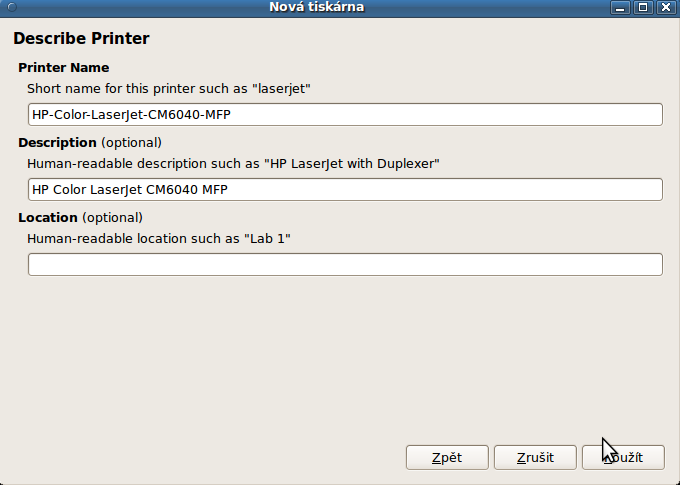Click '(optional)' text beside Description label
Image resolution: width=680 pixels, height=485 pixels.
[131, 142]
